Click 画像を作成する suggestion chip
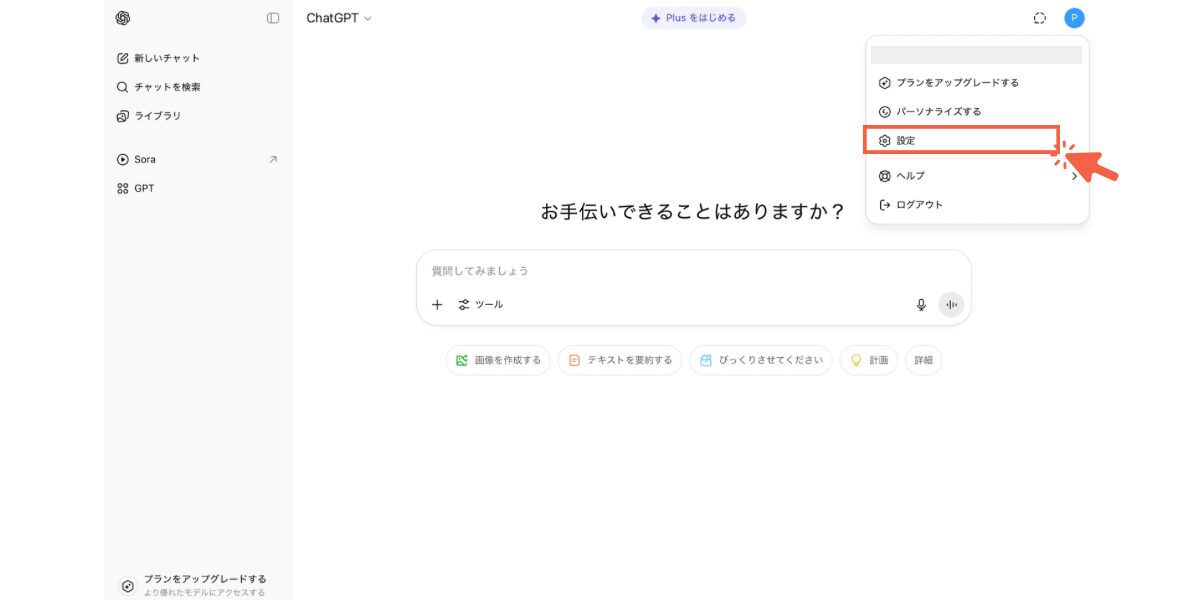The image size is (1200, 600). pos(498,360)
